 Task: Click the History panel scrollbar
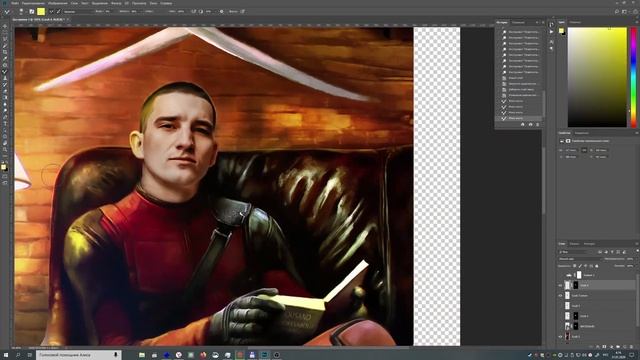tap(544, 104)
